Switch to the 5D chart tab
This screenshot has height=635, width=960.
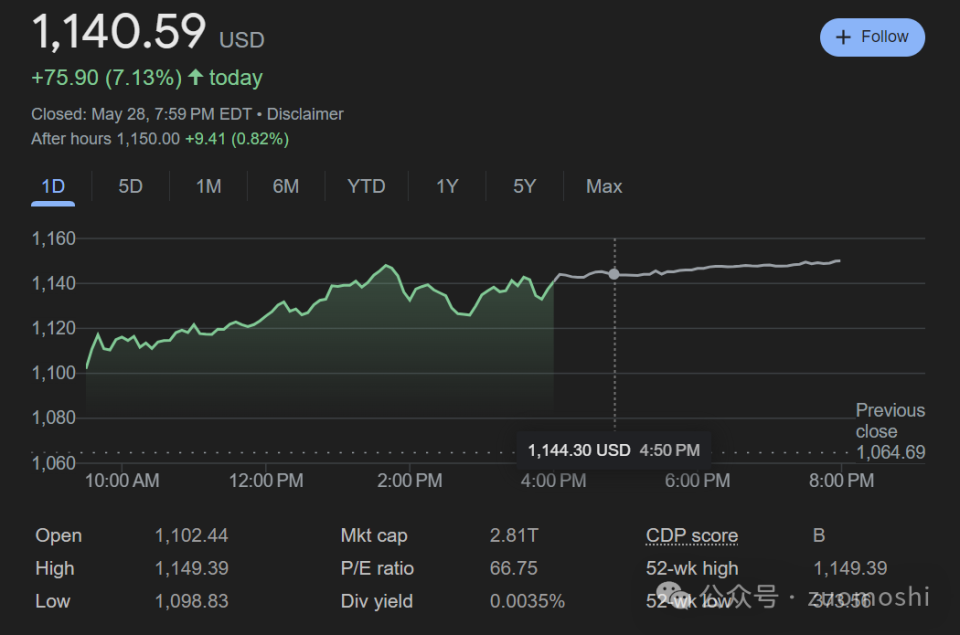(130, 186)
